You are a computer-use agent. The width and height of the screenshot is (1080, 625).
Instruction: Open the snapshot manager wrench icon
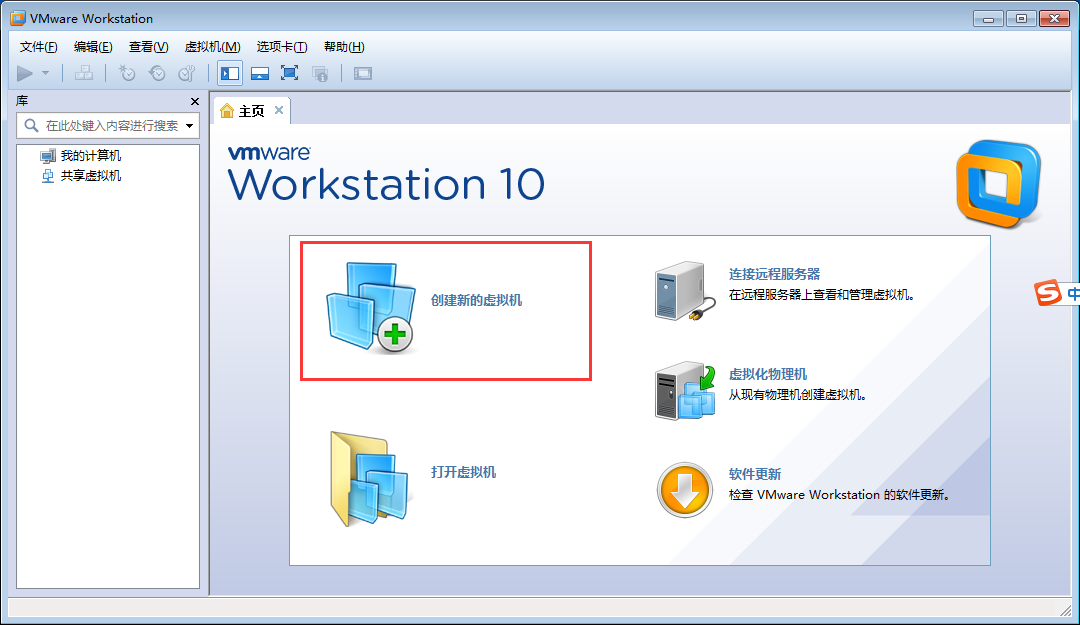click(x=187, y=73)
